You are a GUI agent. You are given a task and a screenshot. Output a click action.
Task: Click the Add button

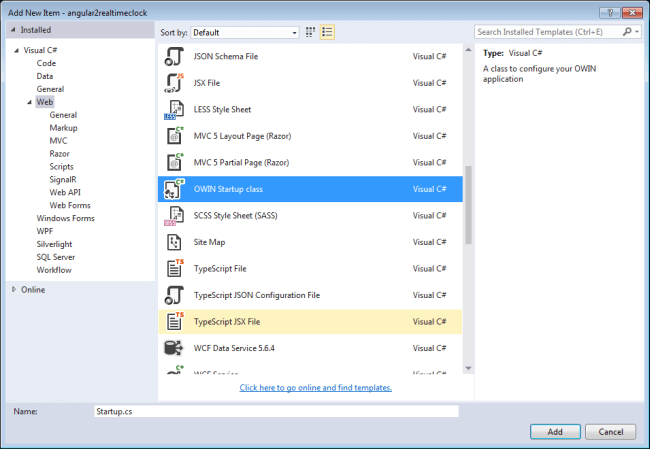(555, 432)
